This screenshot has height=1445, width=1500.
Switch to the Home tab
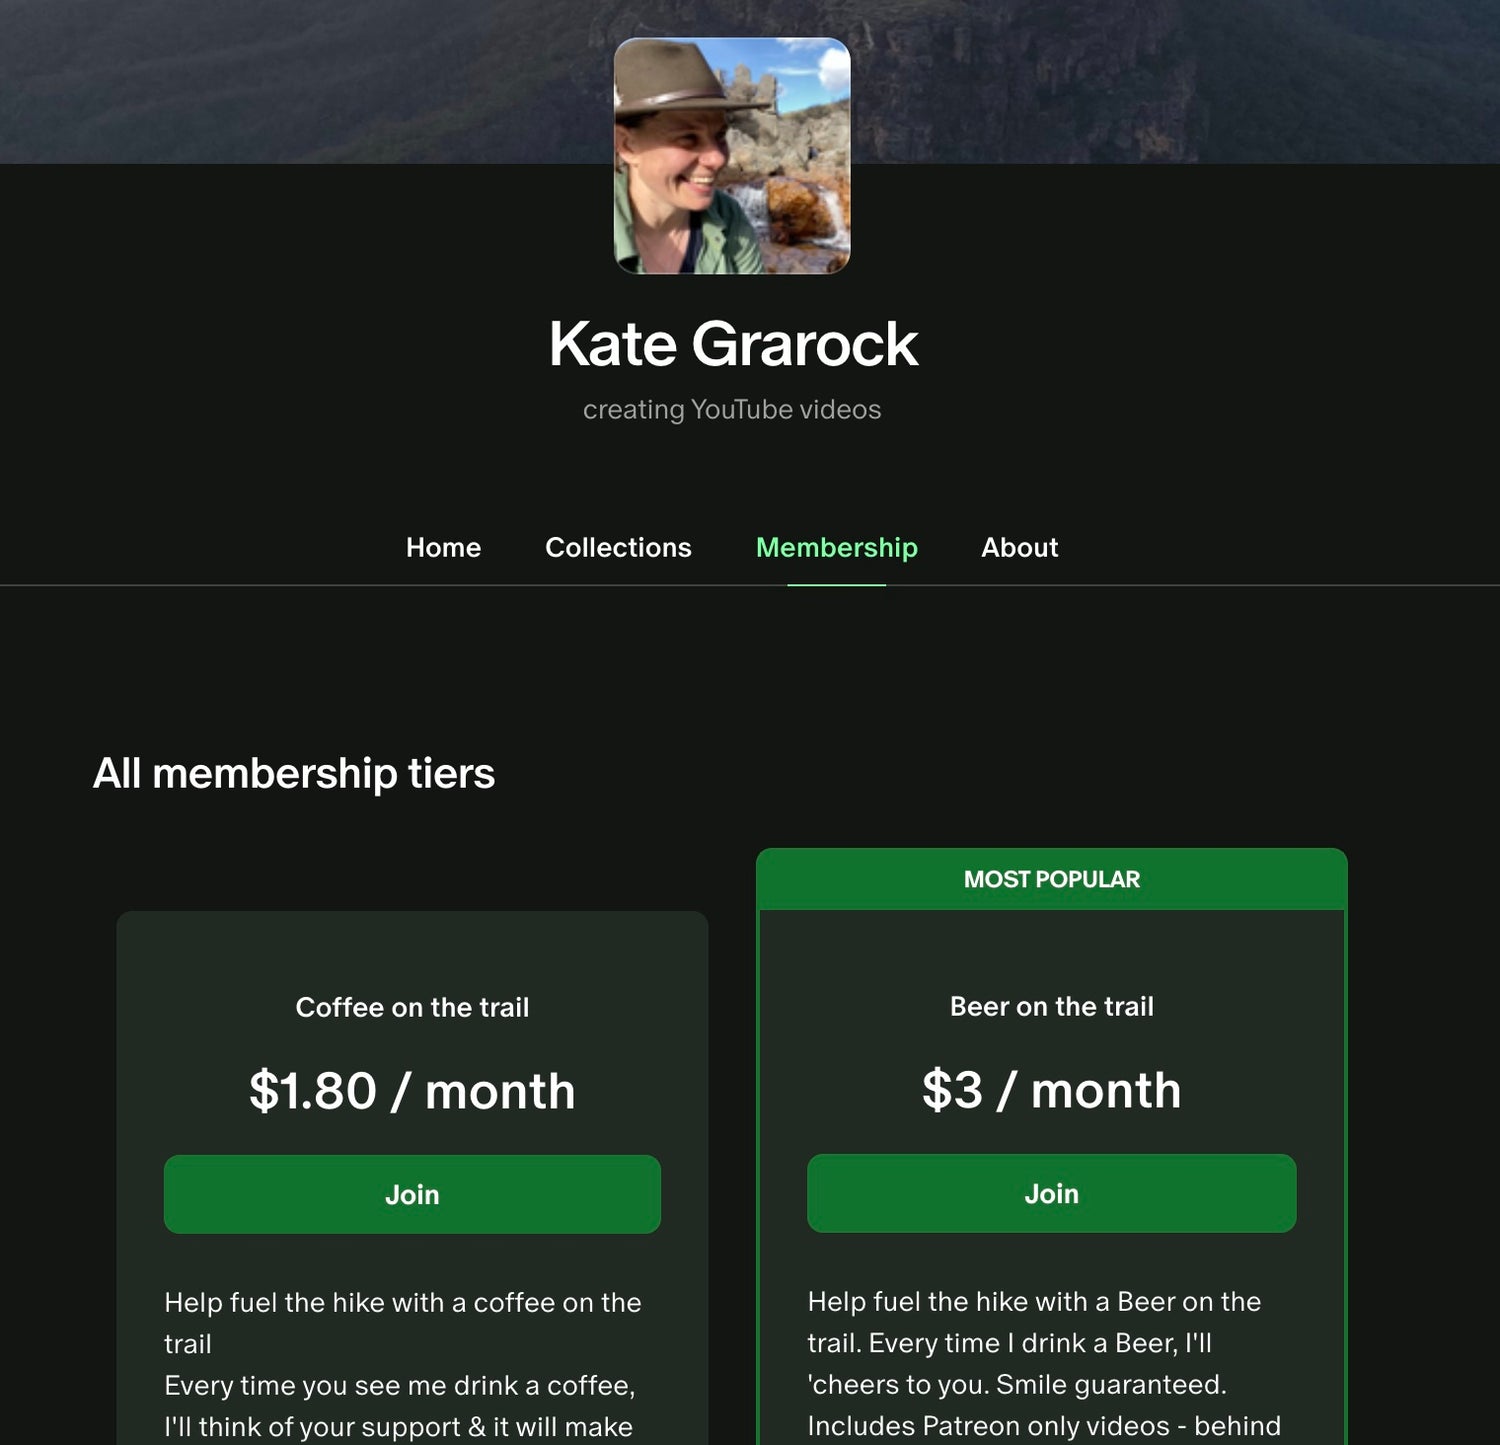click(x=443, y=547)
